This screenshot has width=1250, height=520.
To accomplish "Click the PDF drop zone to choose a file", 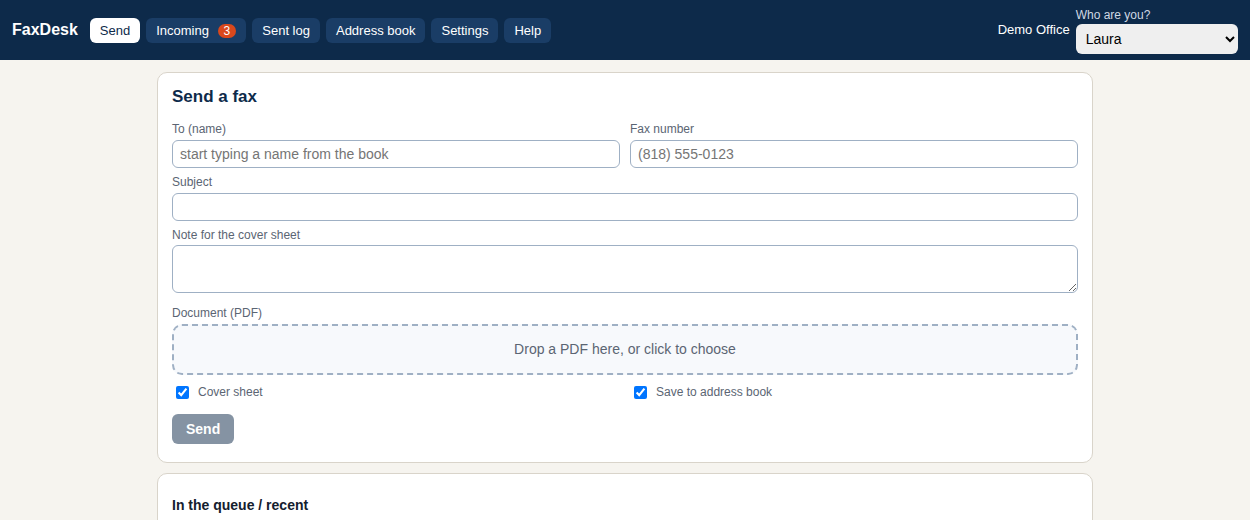I will tap(625, 349).
